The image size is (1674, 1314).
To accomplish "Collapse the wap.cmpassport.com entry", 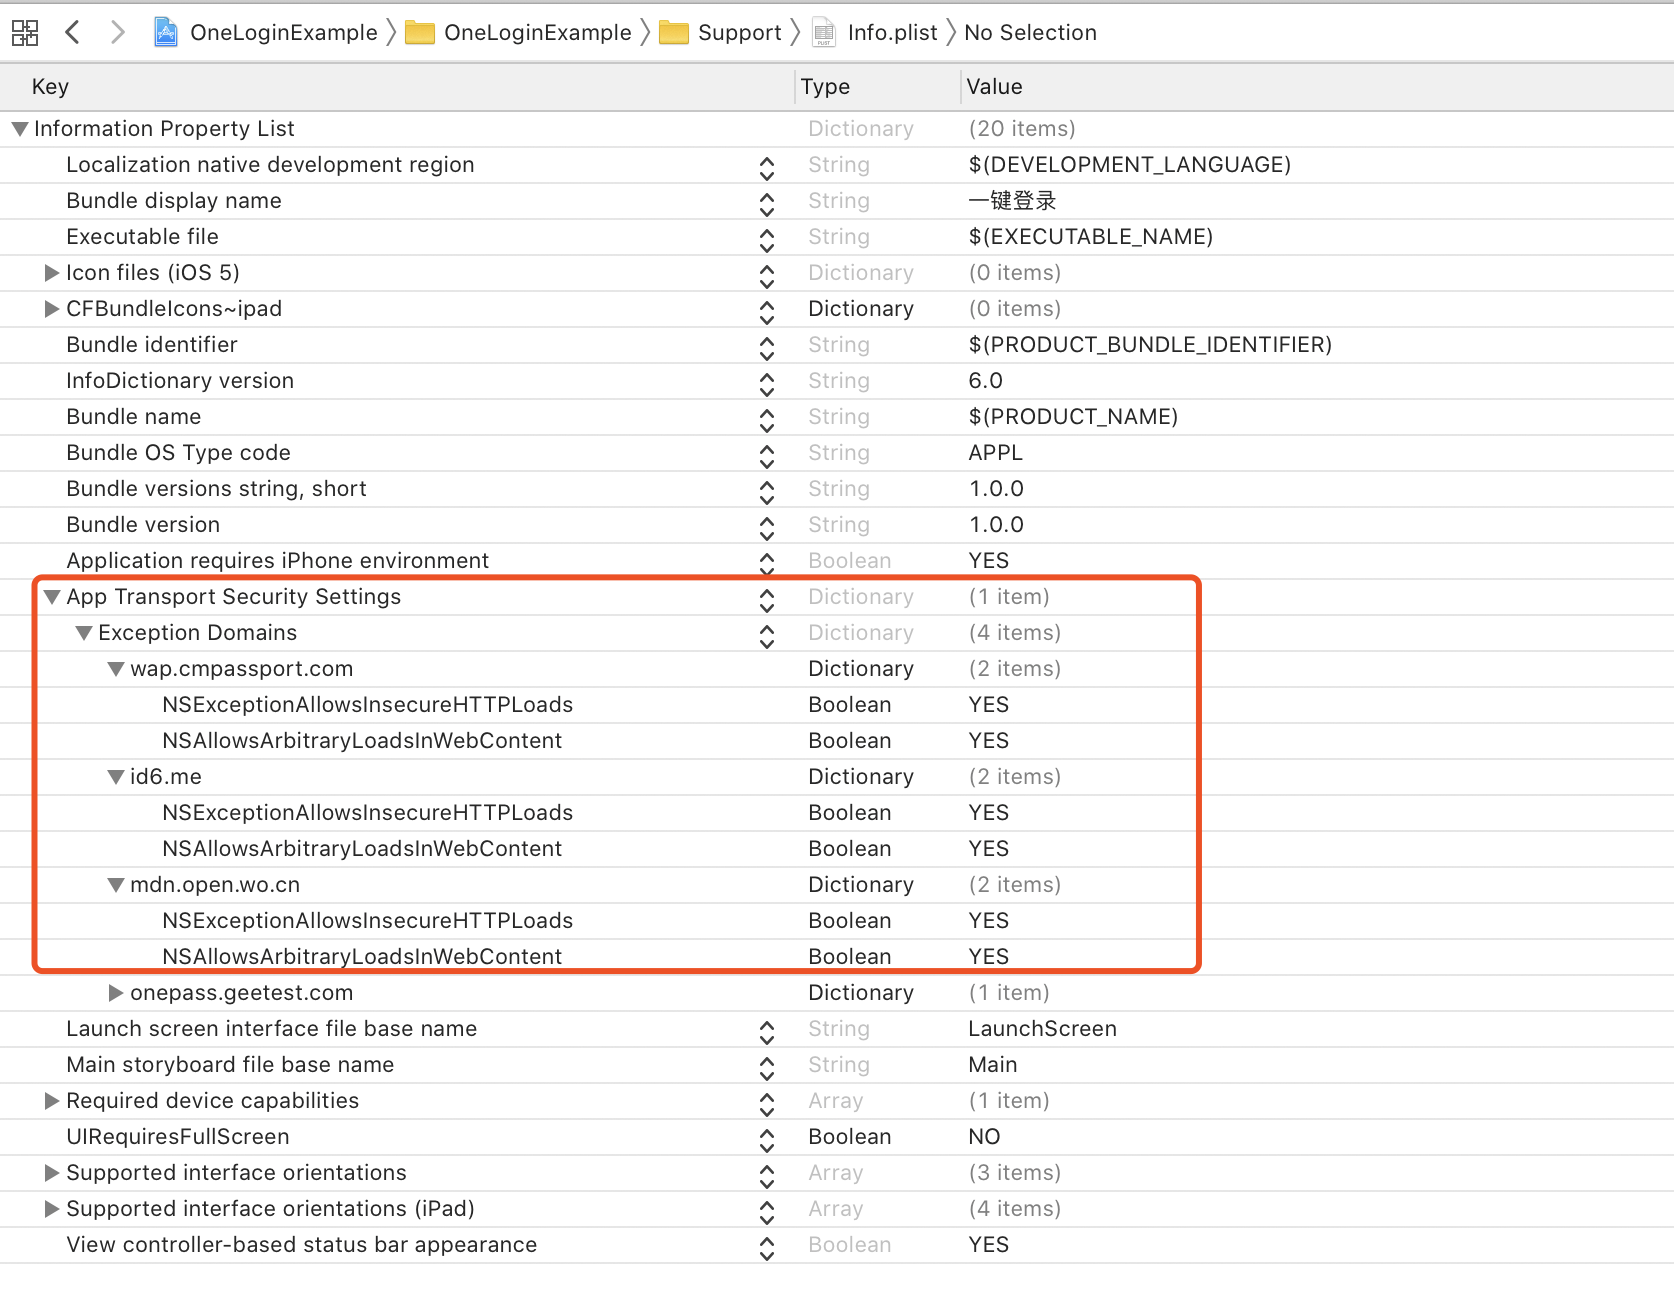I will point(116,669).
